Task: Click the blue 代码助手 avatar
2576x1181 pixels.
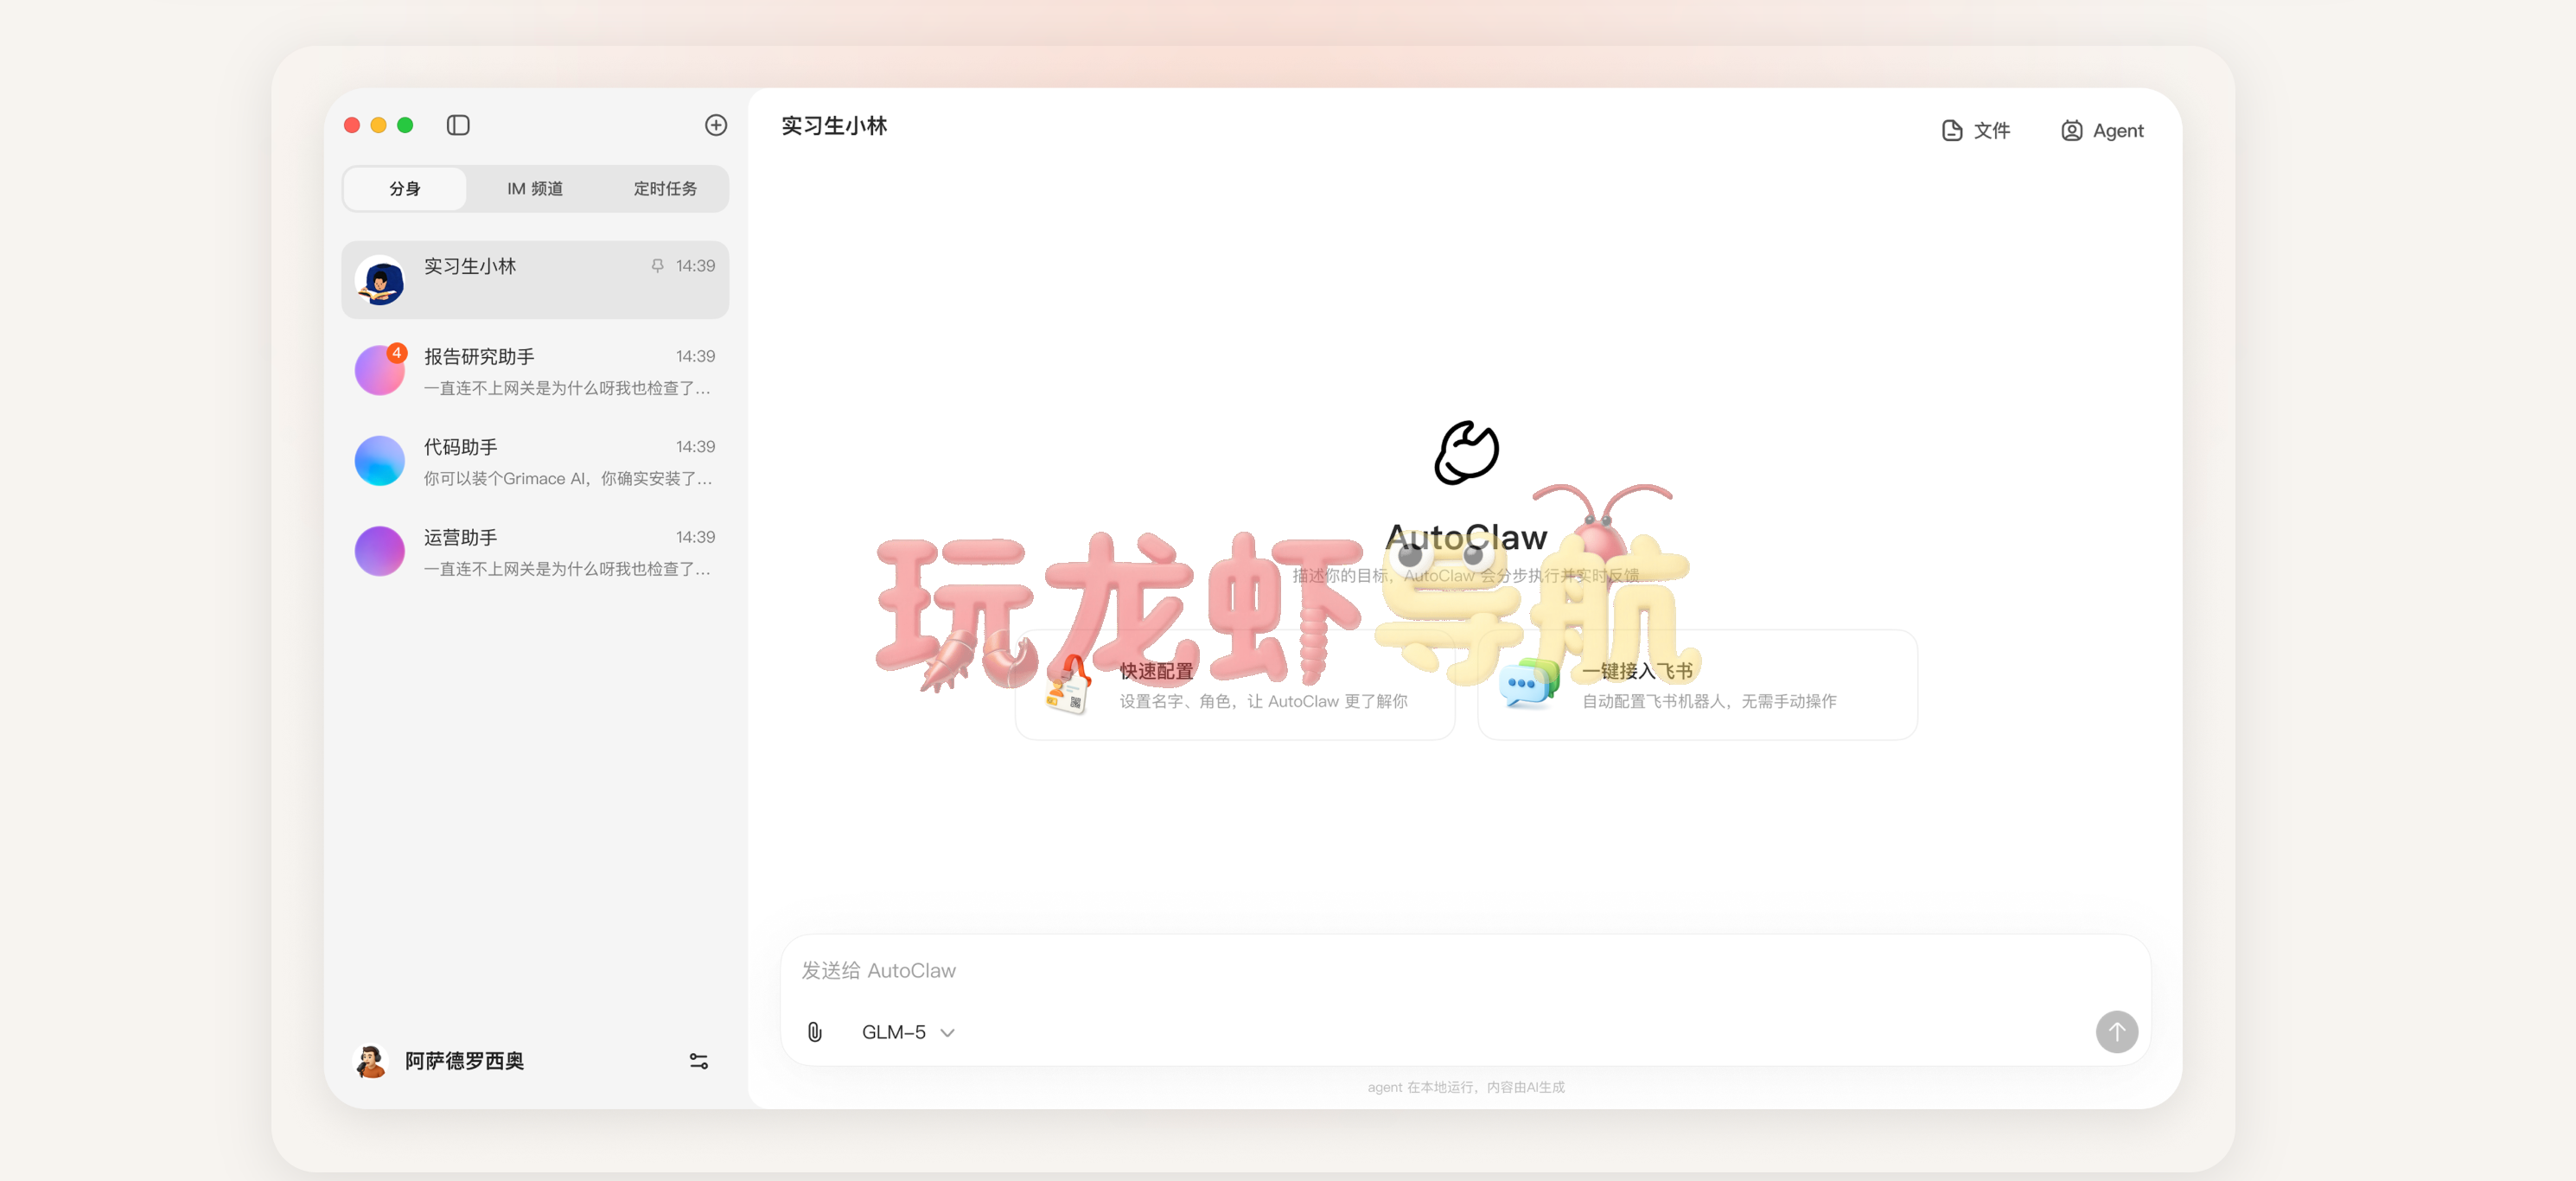Action: [380, 461]
